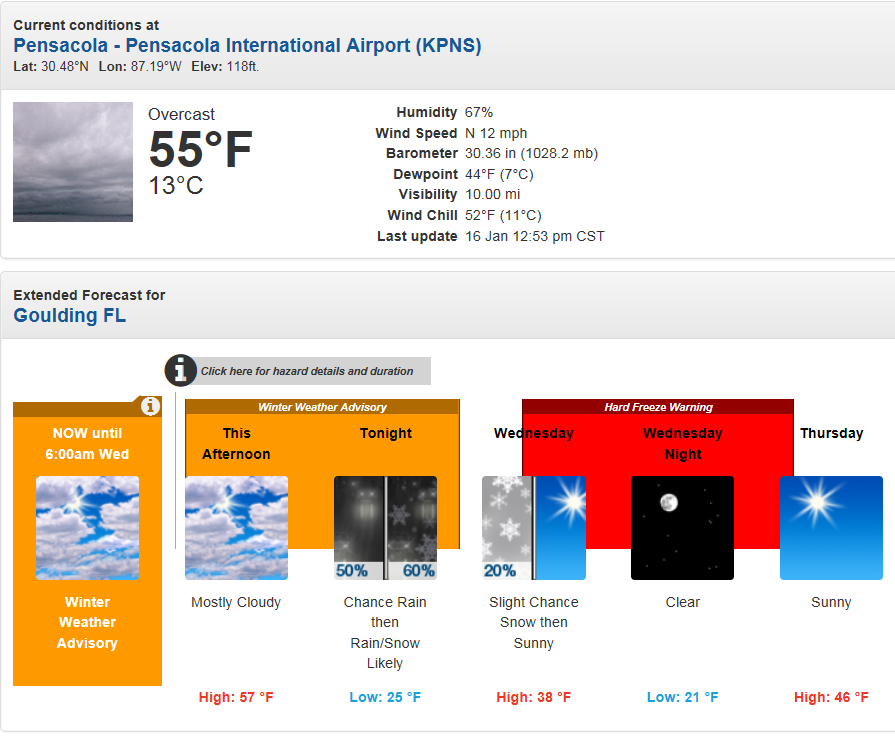Click the 'Low: 25 °F' temperature text
895x737 pixels.
385,697
